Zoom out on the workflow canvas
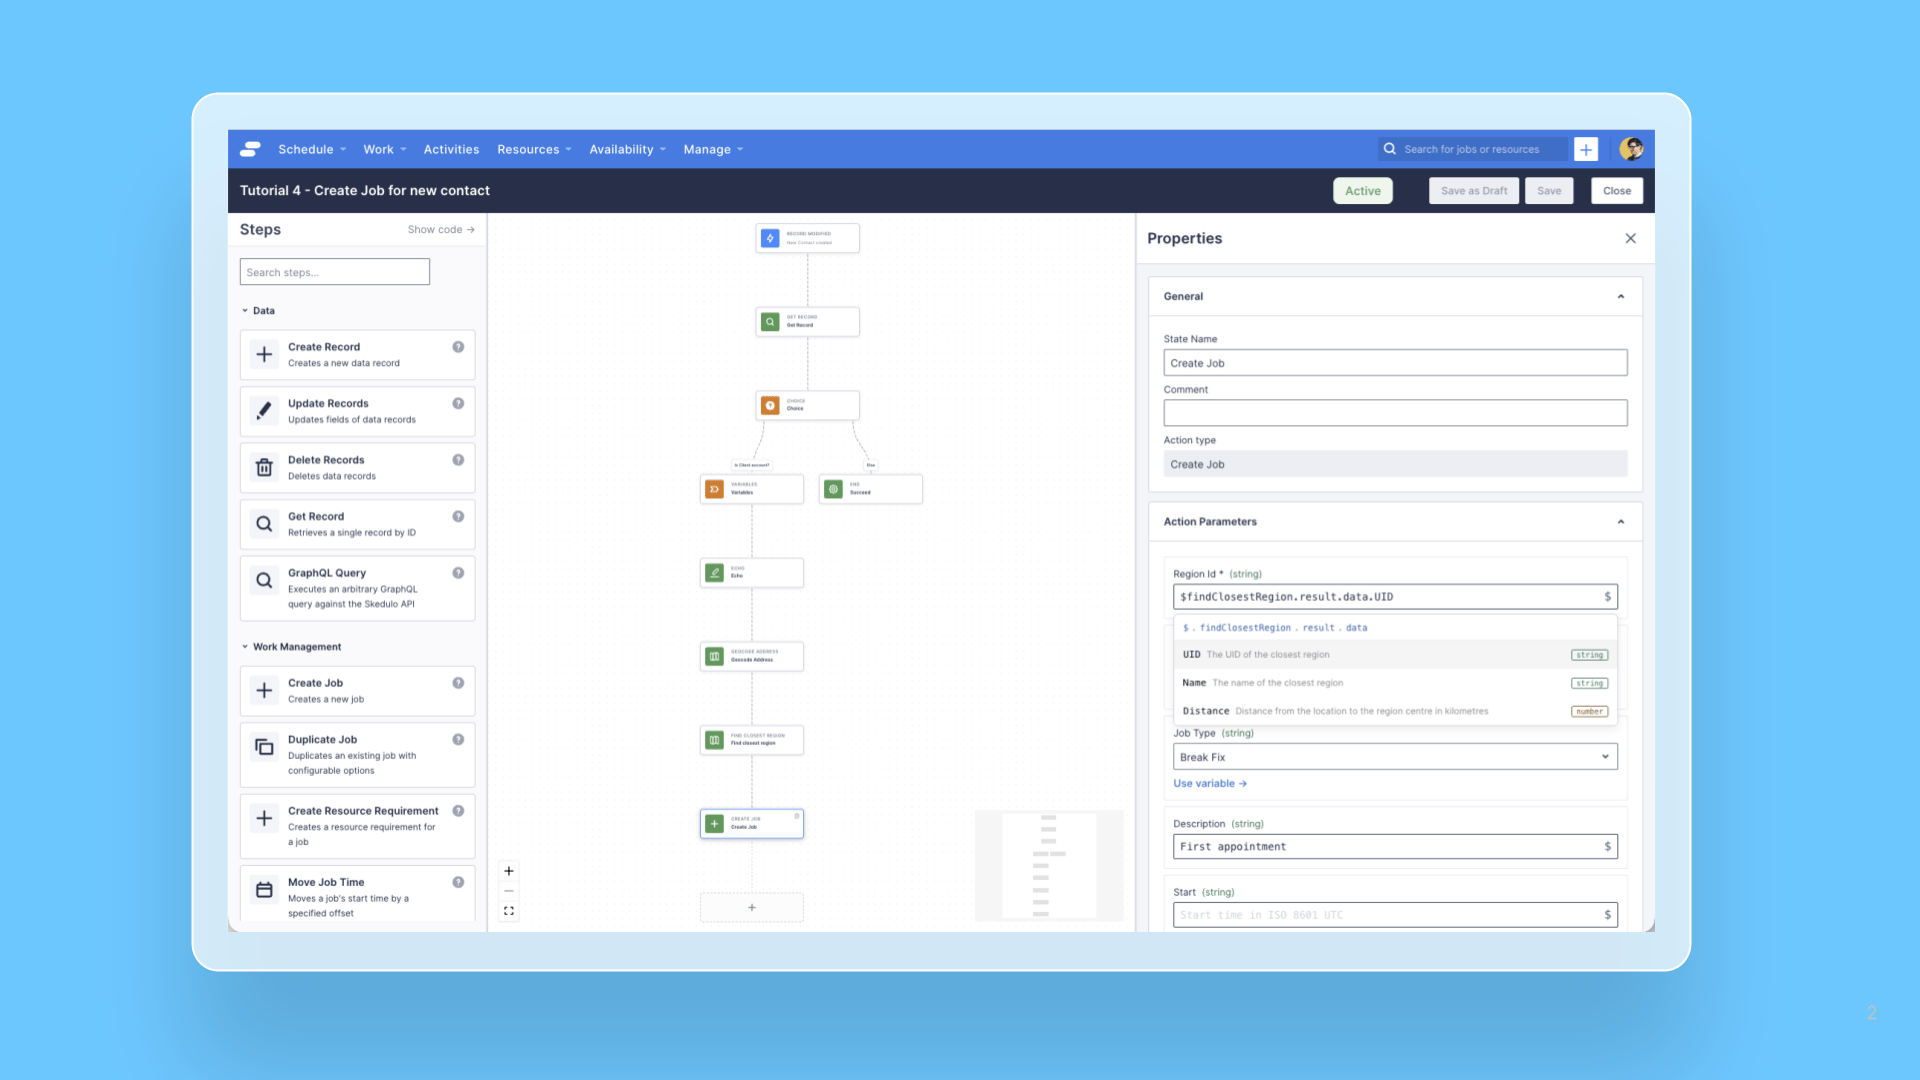 (x=509, y=891)
